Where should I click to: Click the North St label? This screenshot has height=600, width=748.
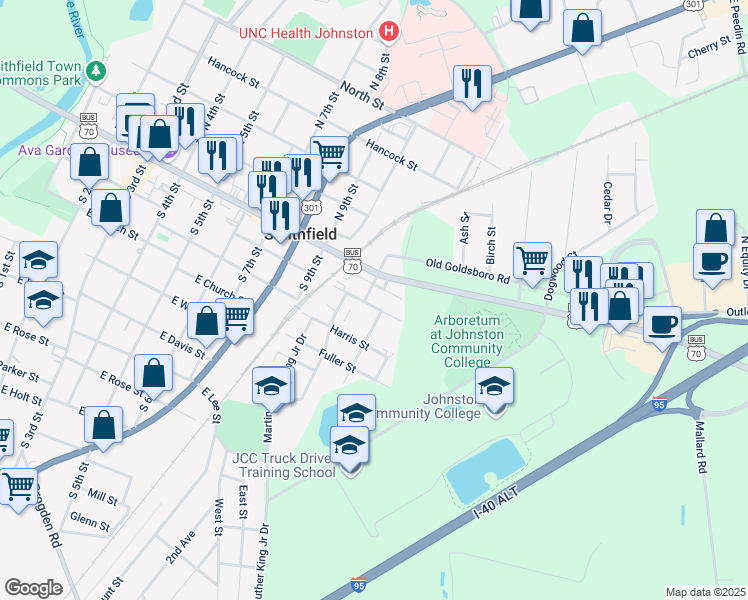point(362,94)
